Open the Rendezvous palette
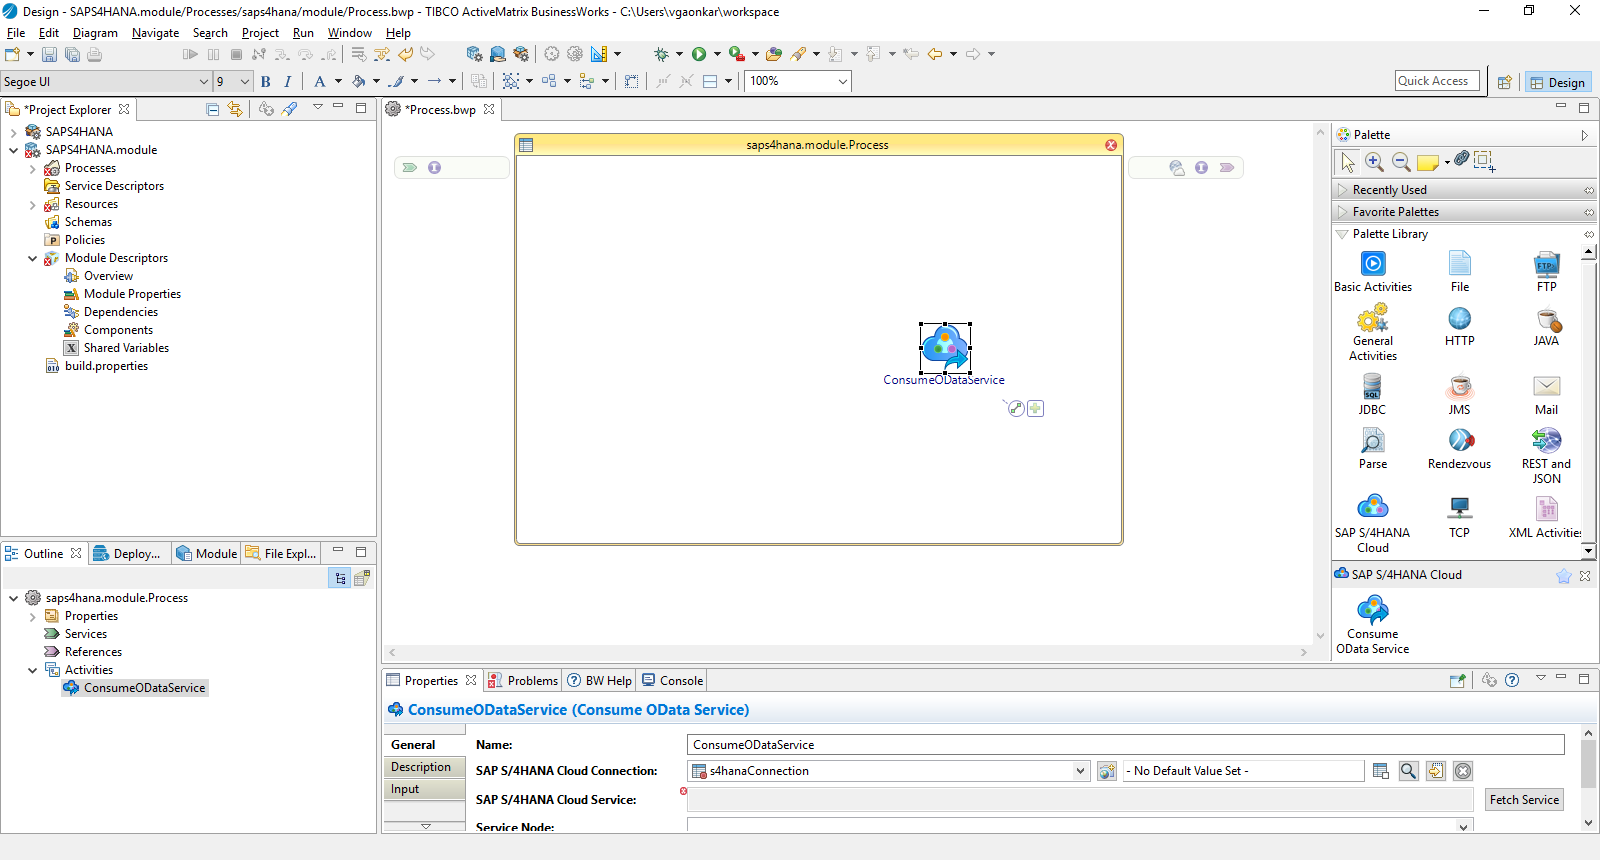The height and width of the screenshot is (860, 1600). click(x=1459, y=448)
